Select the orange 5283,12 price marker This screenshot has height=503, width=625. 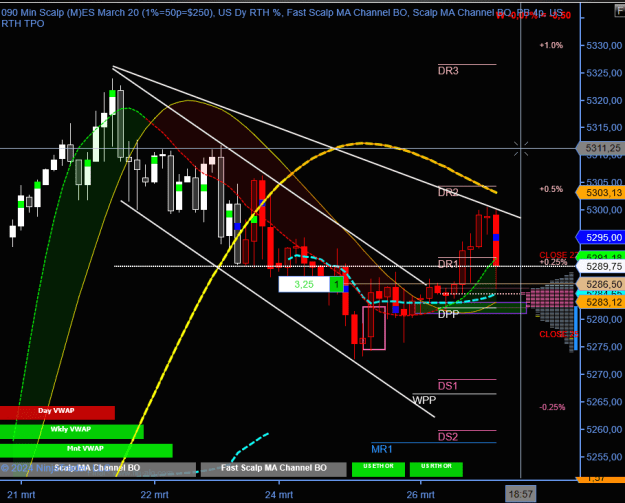(x=601, y=302)
